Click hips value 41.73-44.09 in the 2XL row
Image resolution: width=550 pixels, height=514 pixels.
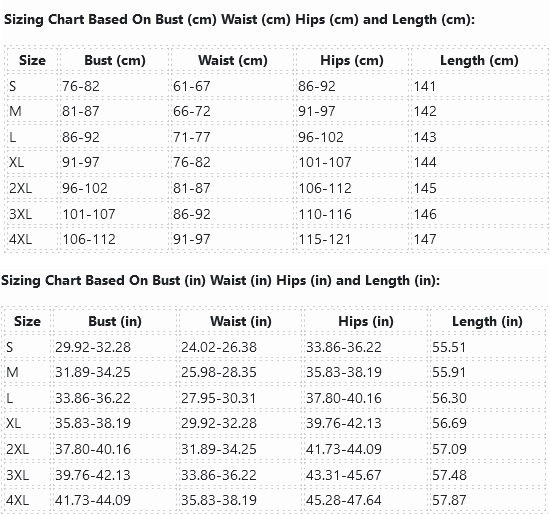[344, 449]
